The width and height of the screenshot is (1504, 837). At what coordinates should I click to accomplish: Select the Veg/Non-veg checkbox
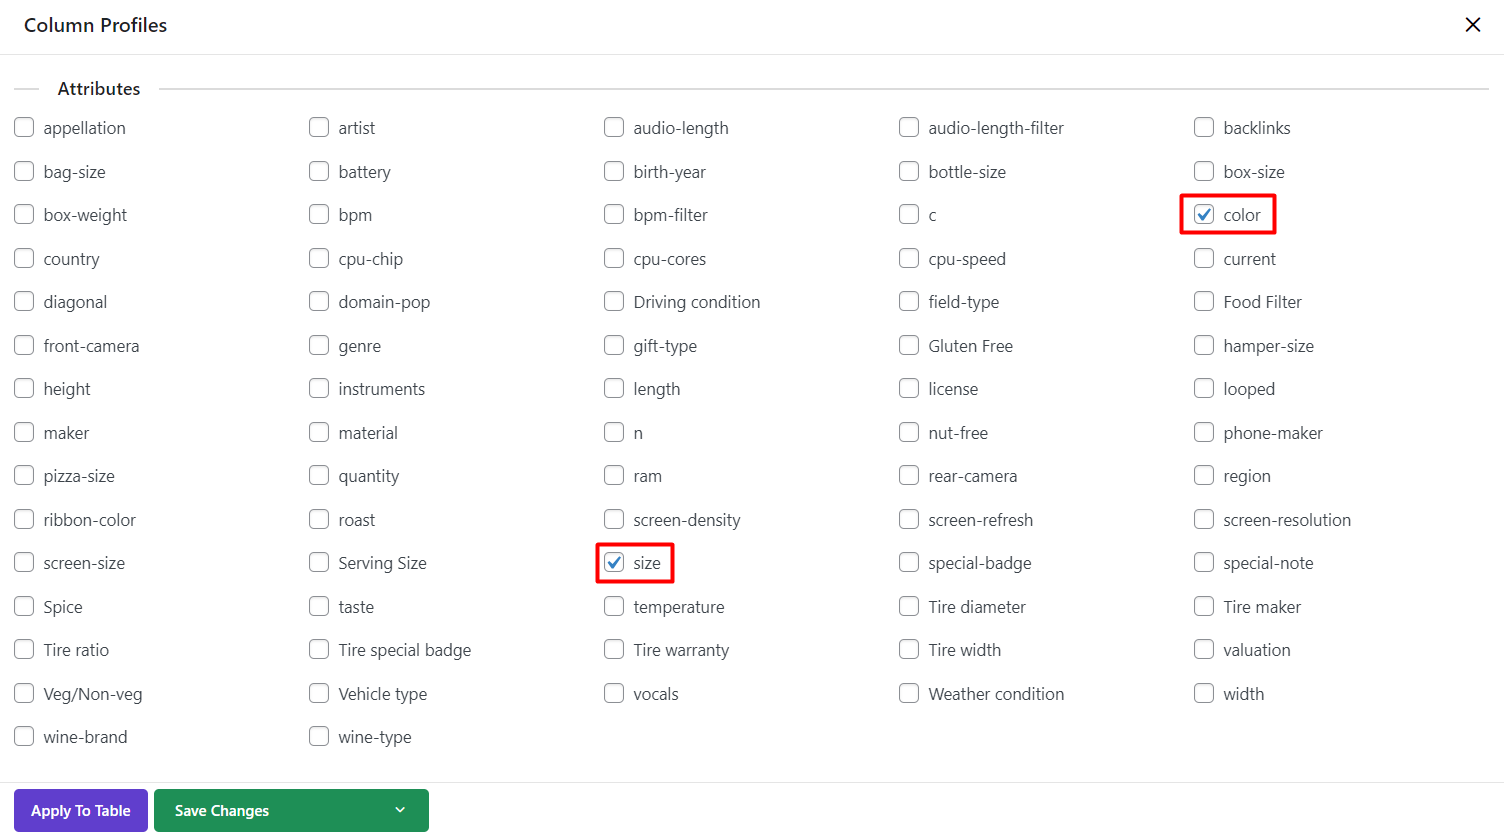[x=24, y=694]
